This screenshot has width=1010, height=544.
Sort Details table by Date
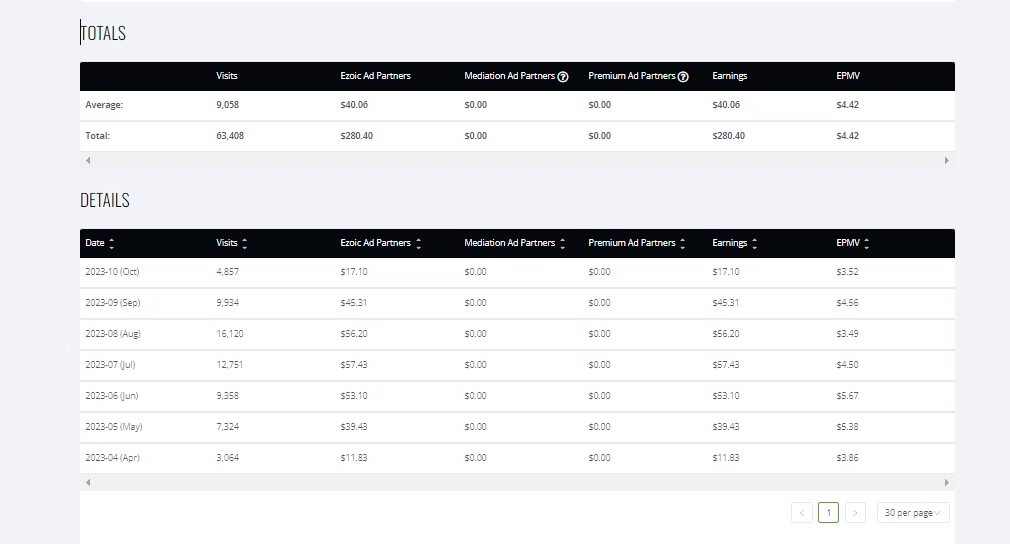pos(111,243)
